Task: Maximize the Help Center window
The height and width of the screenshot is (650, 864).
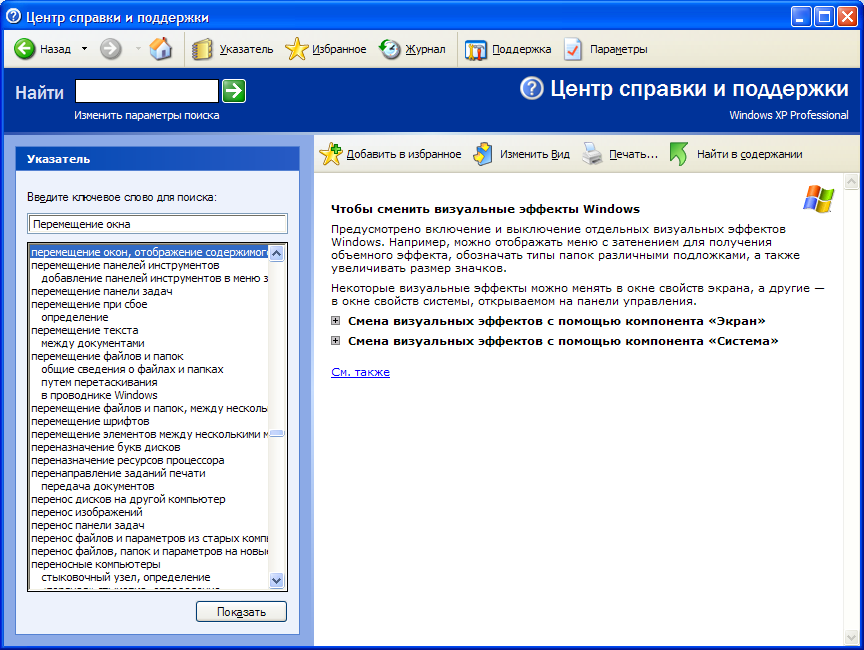Action: tap(824, 17)
